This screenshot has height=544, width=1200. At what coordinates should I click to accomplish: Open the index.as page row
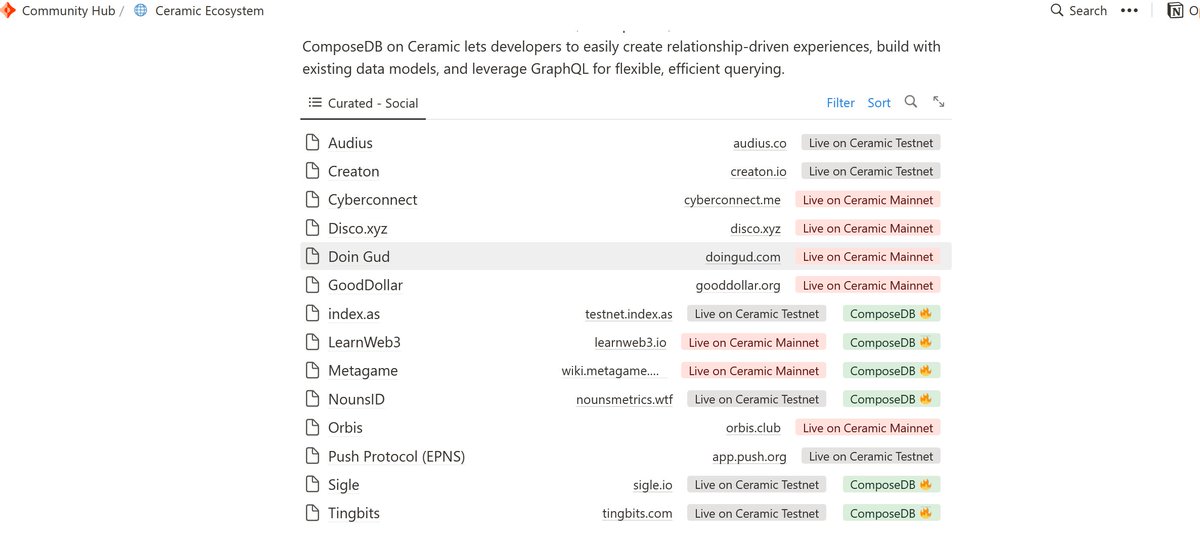click(626, 314)
